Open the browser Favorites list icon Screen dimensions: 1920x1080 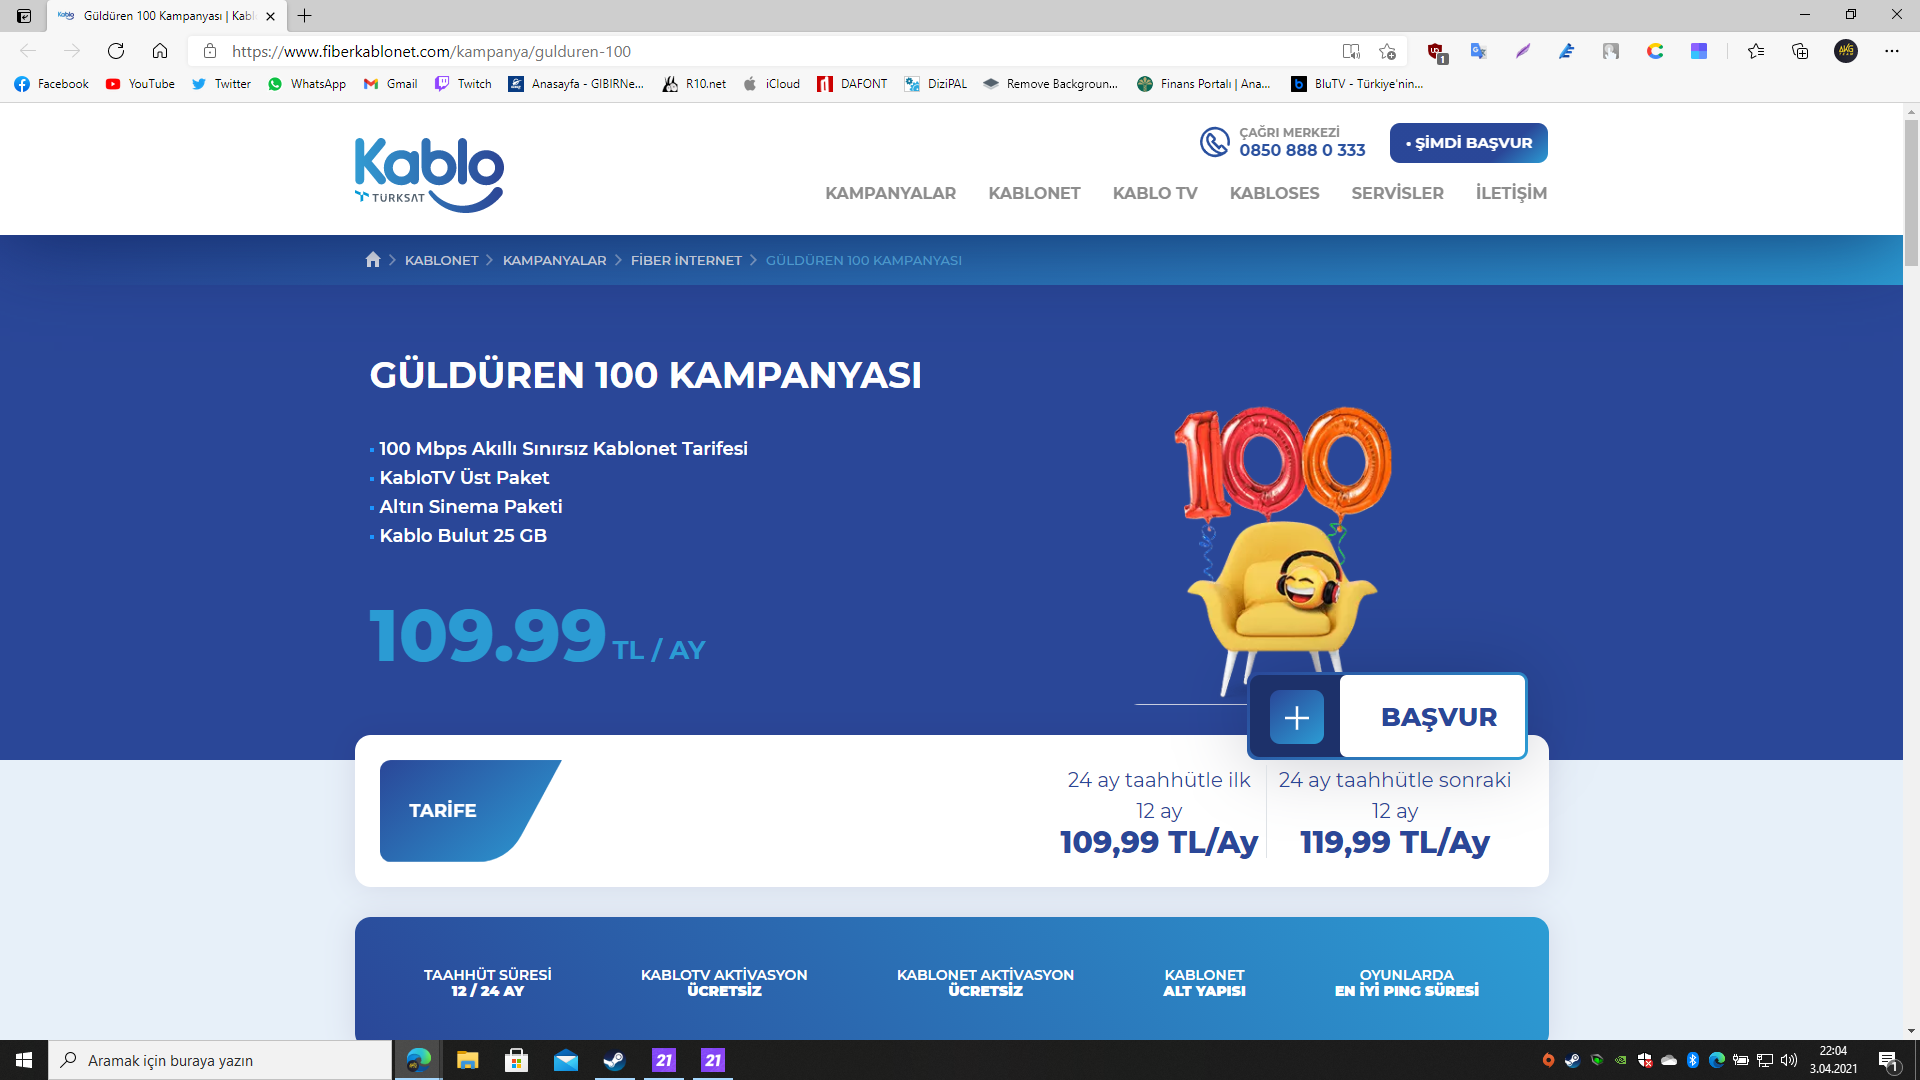click(x=1756, y=51)
